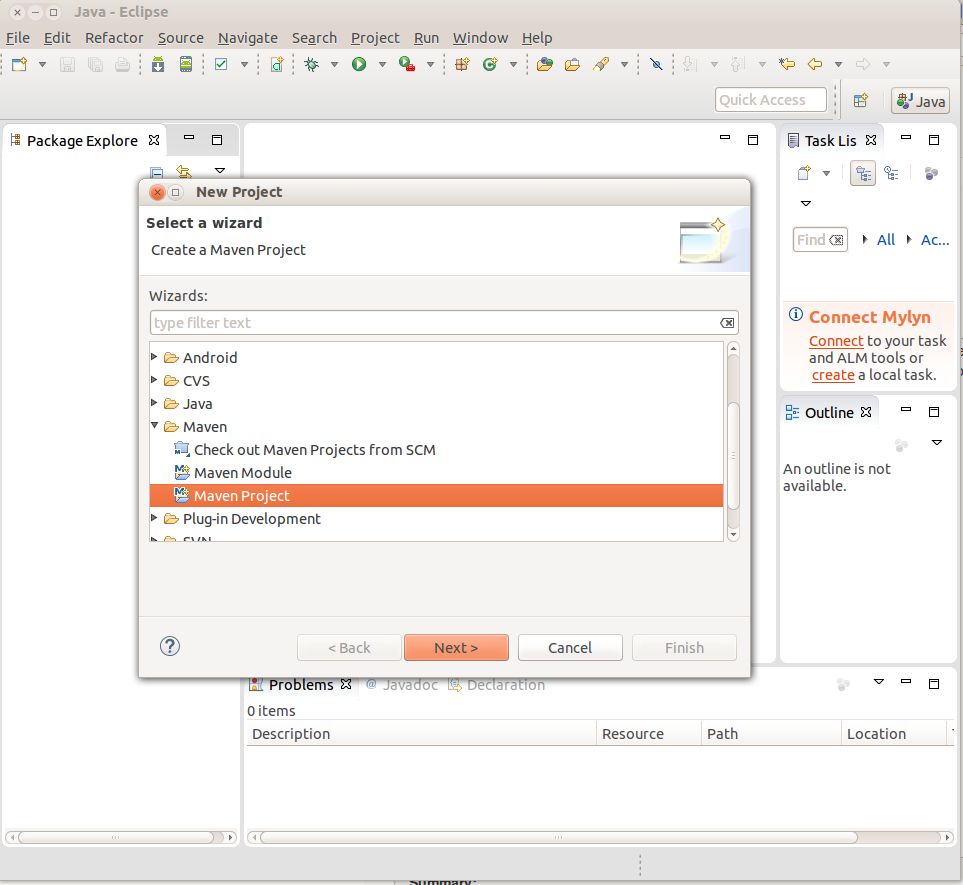Expand the Android wizard folder
This screenshot has height=885, width=963.
(154, 357)
